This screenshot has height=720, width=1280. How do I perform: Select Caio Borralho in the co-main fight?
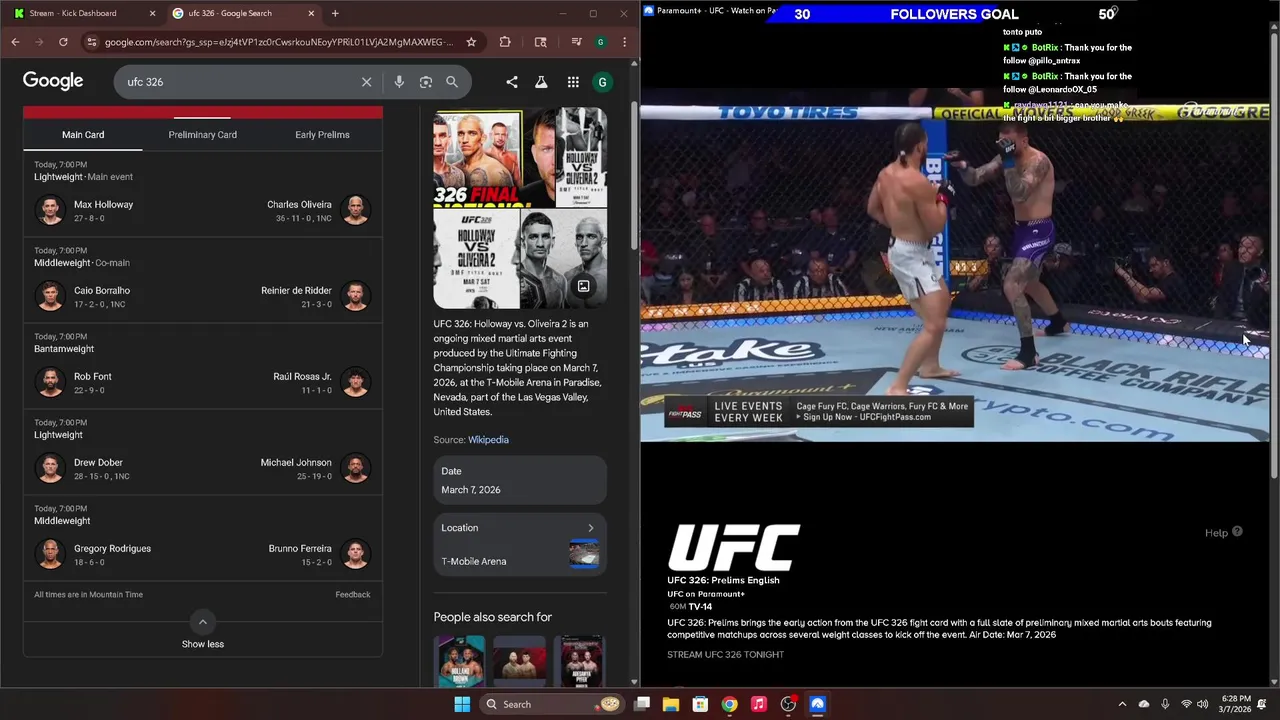coord(102,290)
